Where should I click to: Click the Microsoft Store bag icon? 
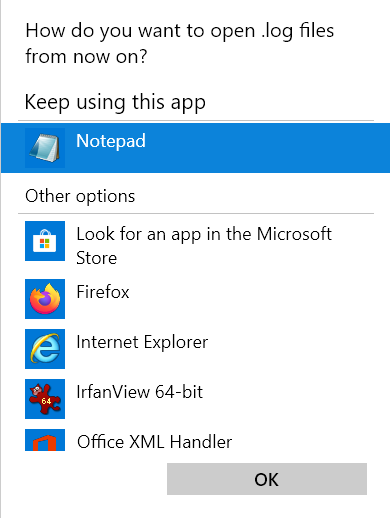coord(45,241)
